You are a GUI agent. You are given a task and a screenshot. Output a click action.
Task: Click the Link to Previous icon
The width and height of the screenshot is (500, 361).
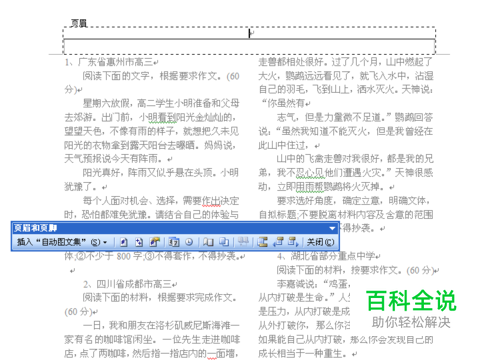click(243, 242)
